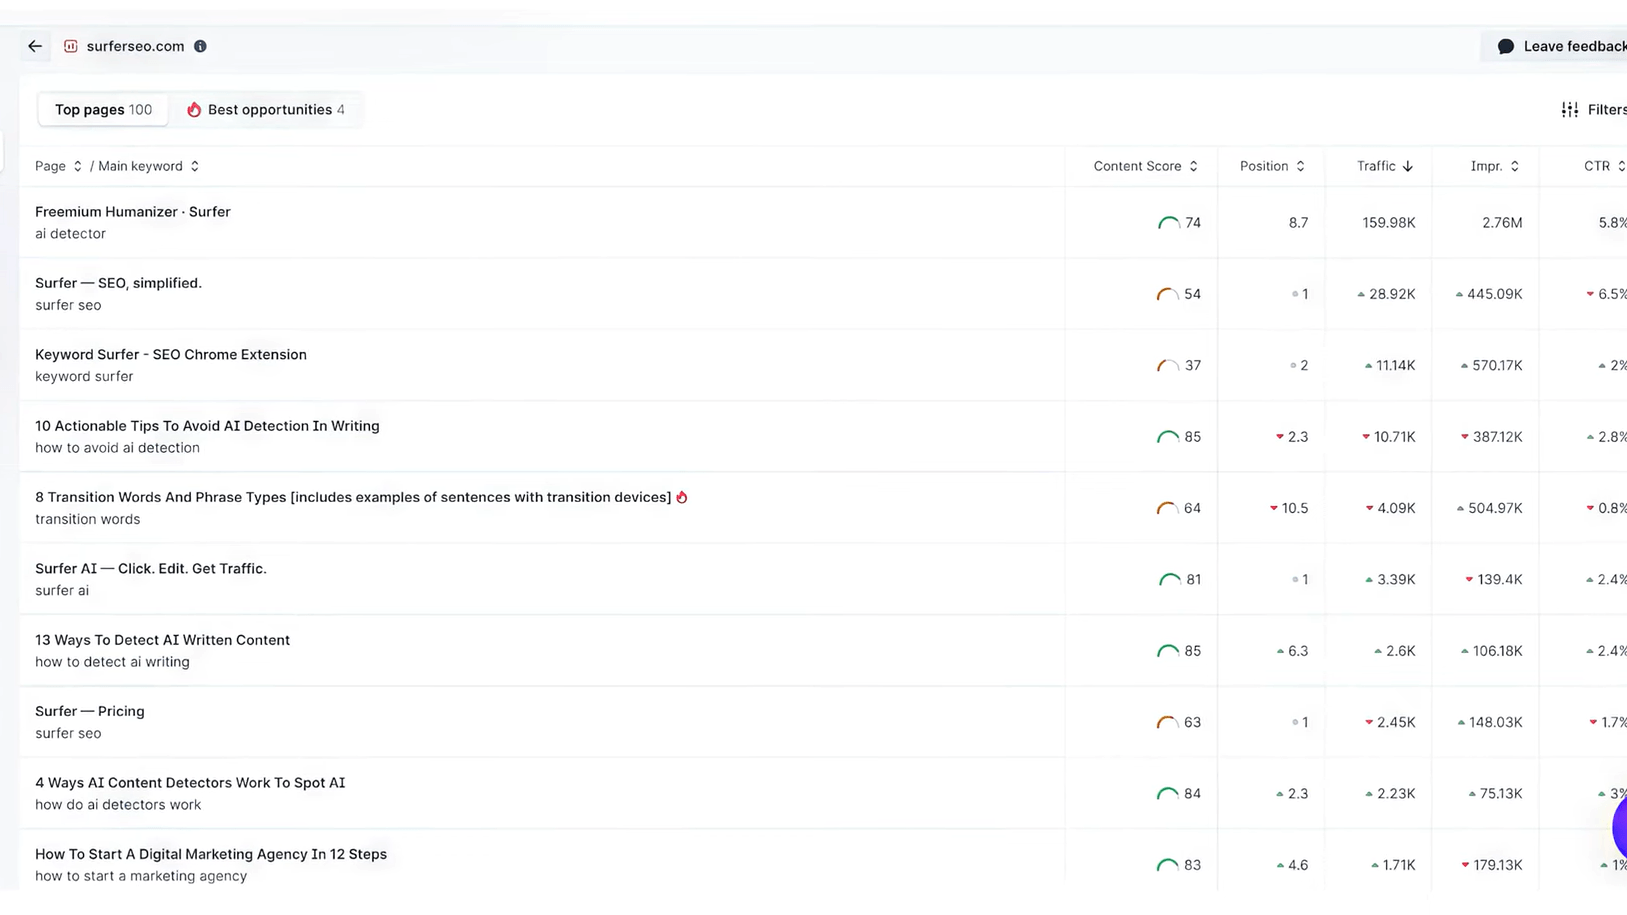Viewport: 1627px width, 915px height.
Task: Click the 28.92K traffic value
Action: click(x=1392, y=294)
